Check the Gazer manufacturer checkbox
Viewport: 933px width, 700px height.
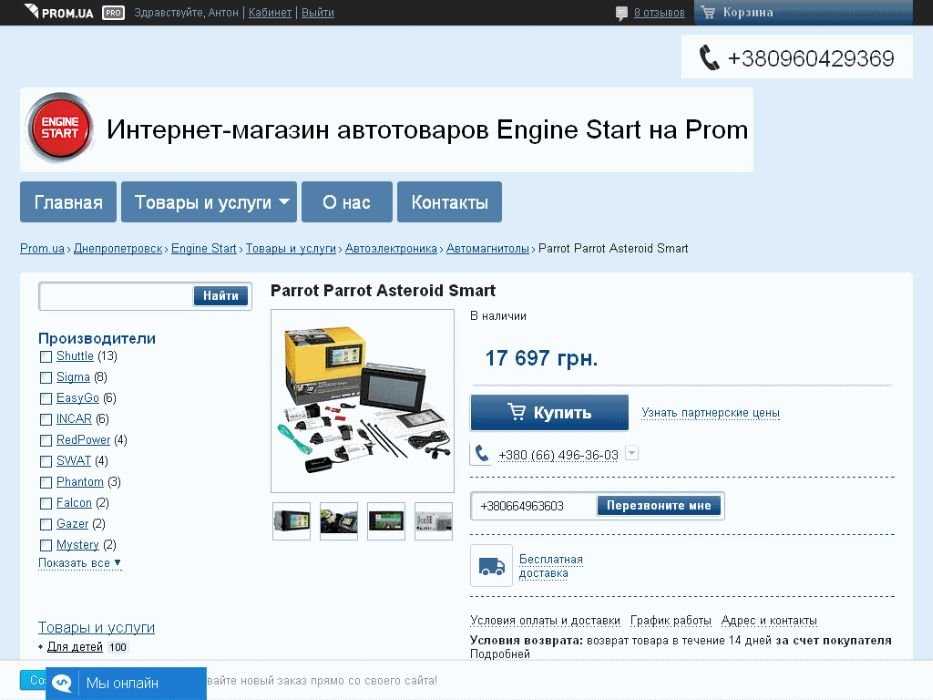(x=46, y=524)
